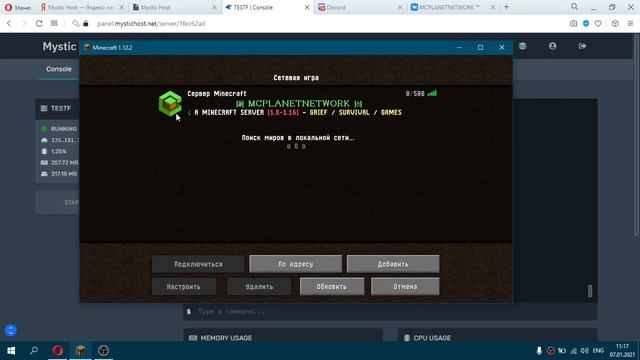The height and width of the screenshot is (360, 640).
Task: Click the 257.72 MB memory value
Action: tap(64, 162)
